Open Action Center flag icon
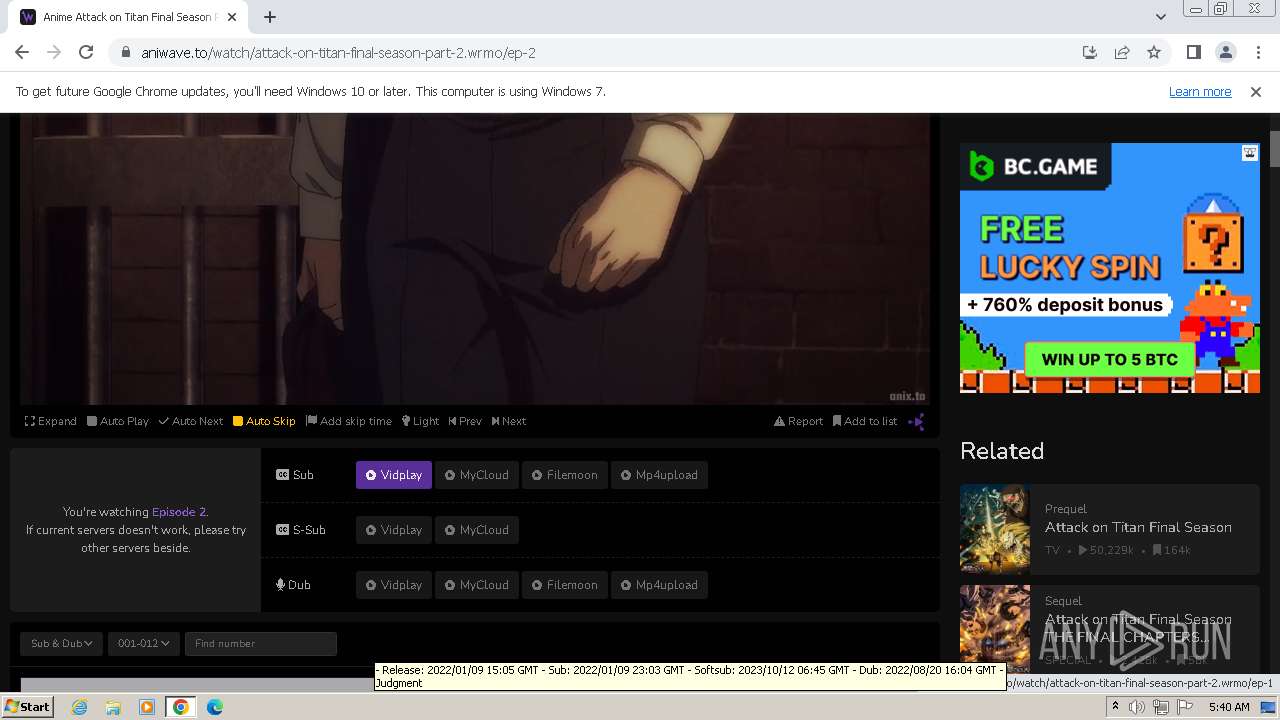This screenshot has height=720, width=1280. [x=1184, y=707]
